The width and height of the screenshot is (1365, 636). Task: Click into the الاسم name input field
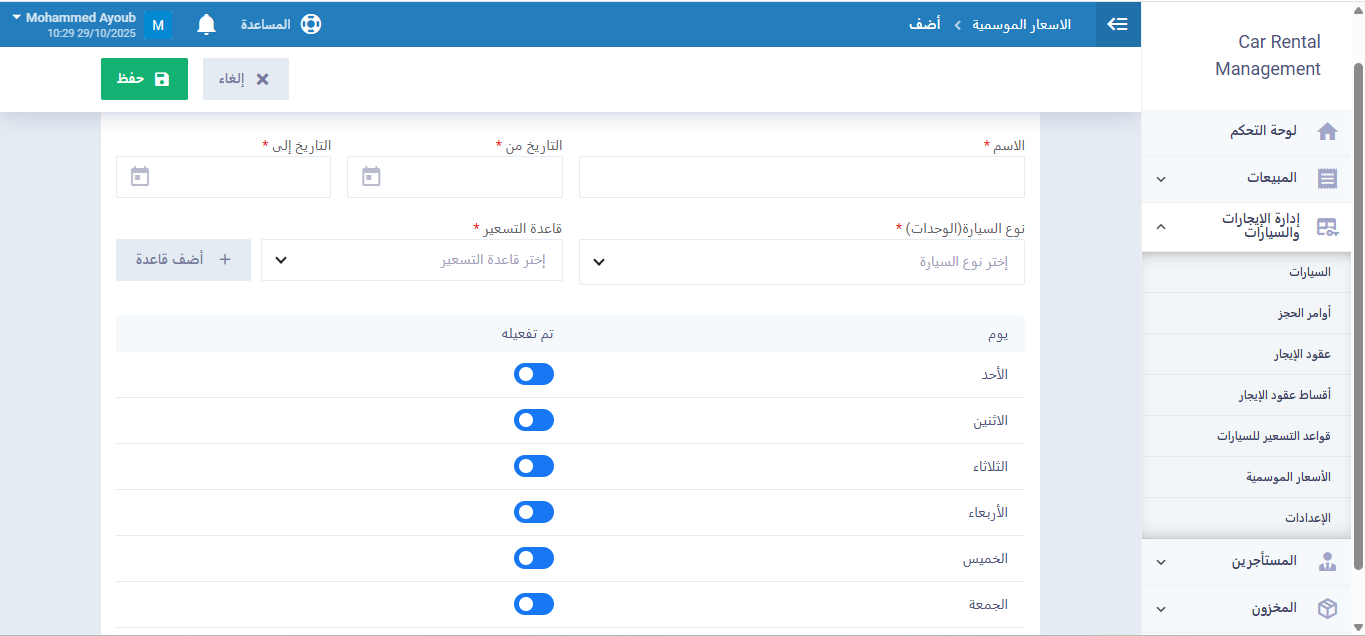[801, 177]
